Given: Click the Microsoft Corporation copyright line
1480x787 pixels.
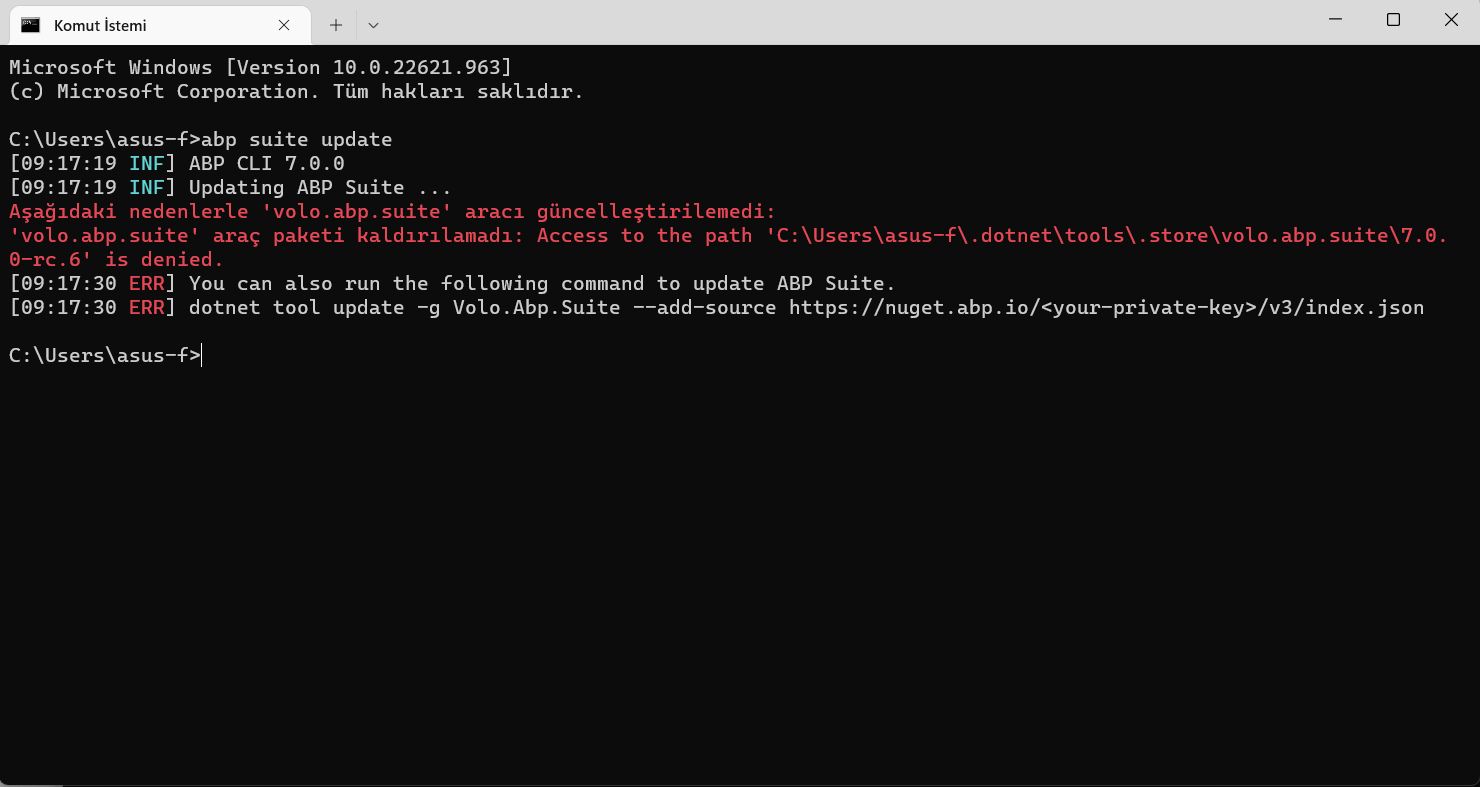Looking at the screenshot, I should [295, 92].
